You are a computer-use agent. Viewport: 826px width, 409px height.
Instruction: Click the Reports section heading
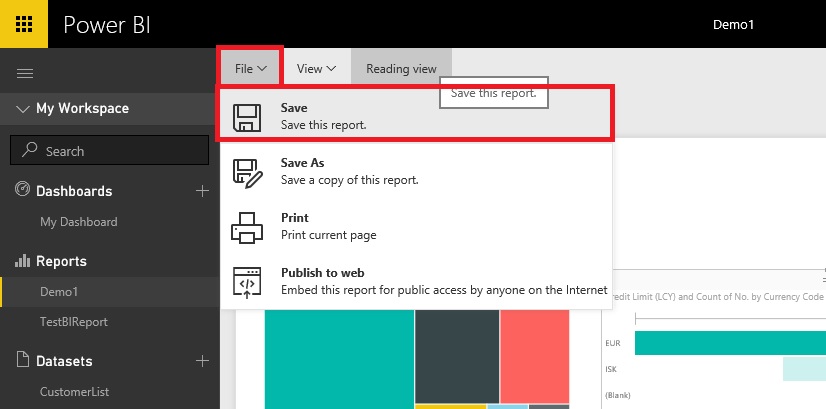coord(61,261)
